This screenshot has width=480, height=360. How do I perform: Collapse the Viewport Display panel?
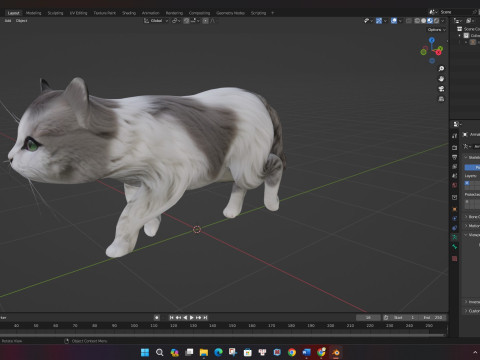(x=472, y=235)
